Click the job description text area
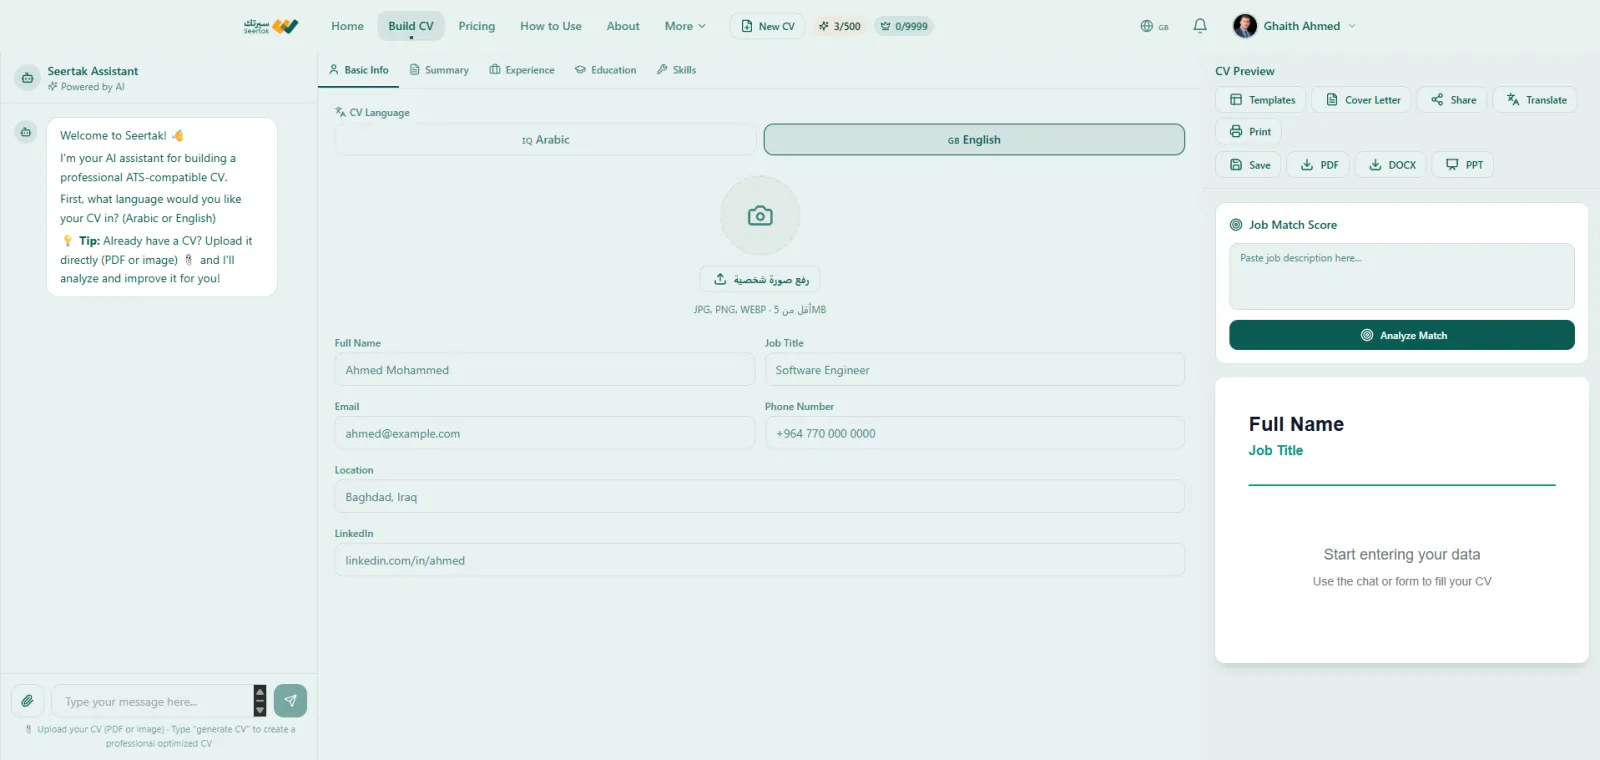Screen dimensions: 1600x760 click(1402, 276)
